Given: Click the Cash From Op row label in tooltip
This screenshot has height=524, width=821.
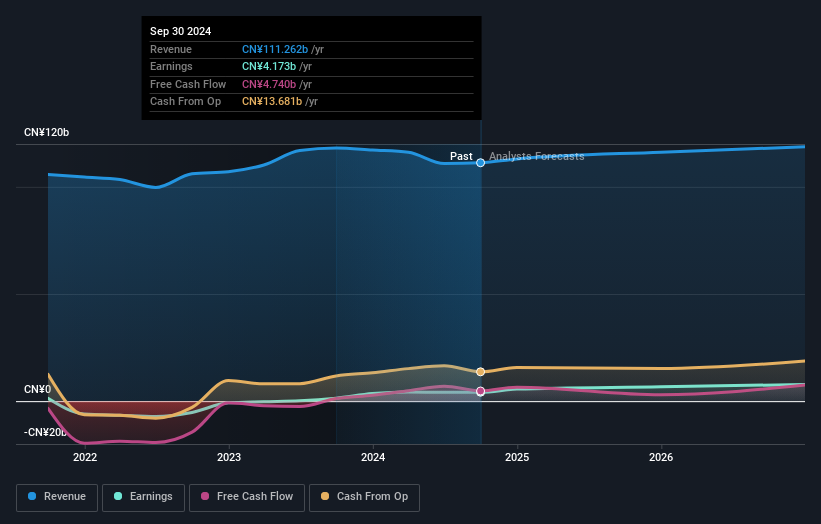Looking at the screenshot, I should pyautogui.click(x=185, y=102).
